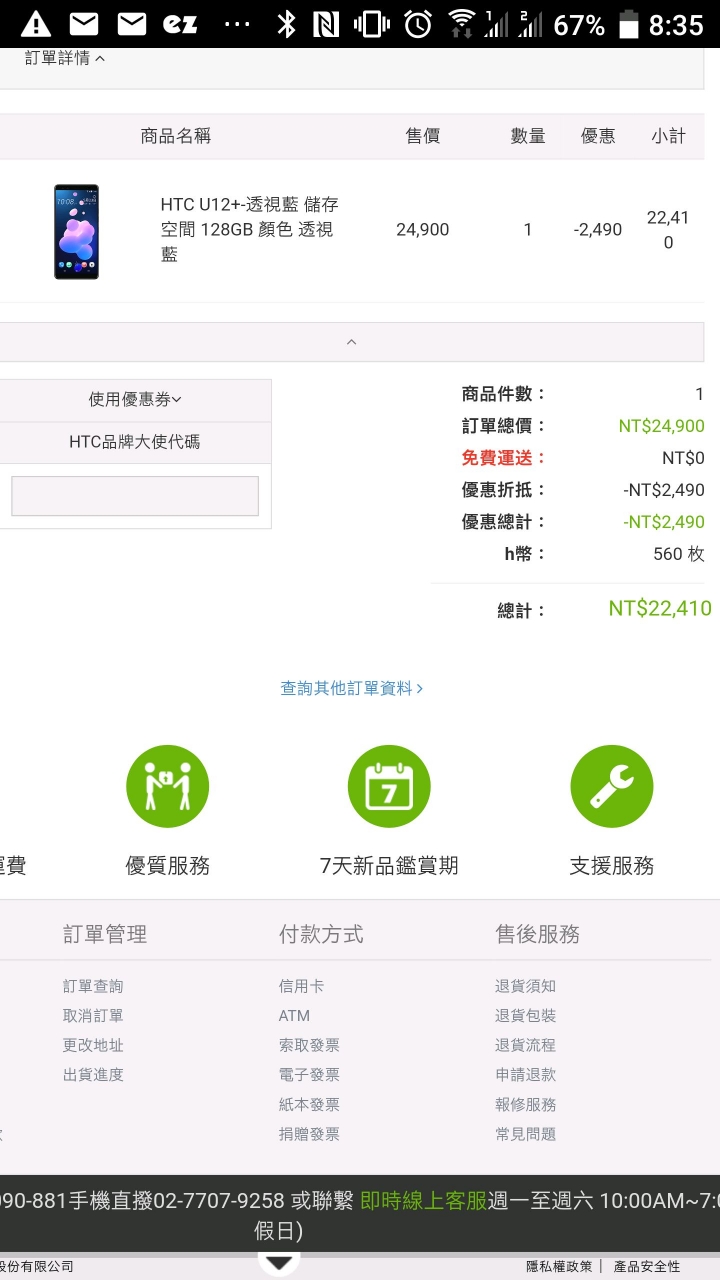Screen dimensions: 720x1280
Task: Tap the wrench support service icon
Action: pos(611,786)
